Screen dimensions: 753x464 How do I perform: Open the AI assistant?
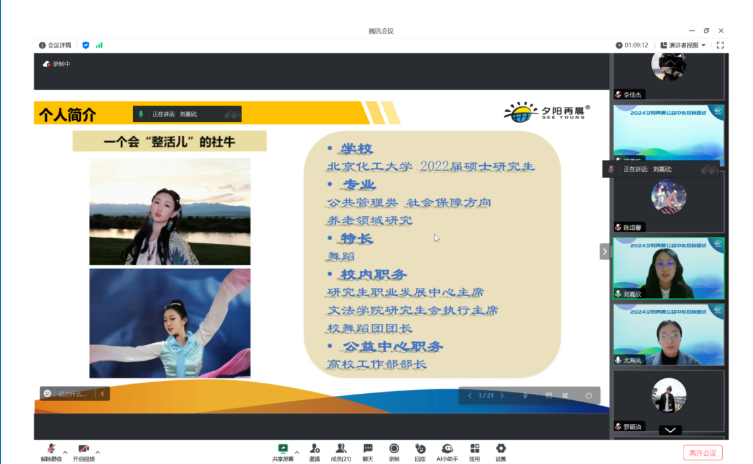(447, 450)
